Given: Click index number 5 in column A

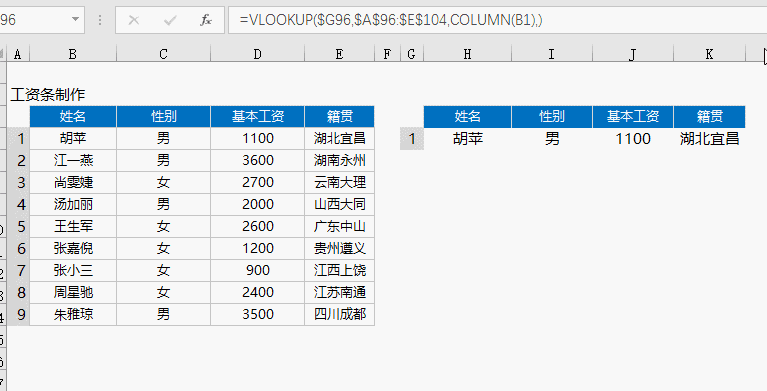Looking at the screenshot, I should tap(21, 227).
